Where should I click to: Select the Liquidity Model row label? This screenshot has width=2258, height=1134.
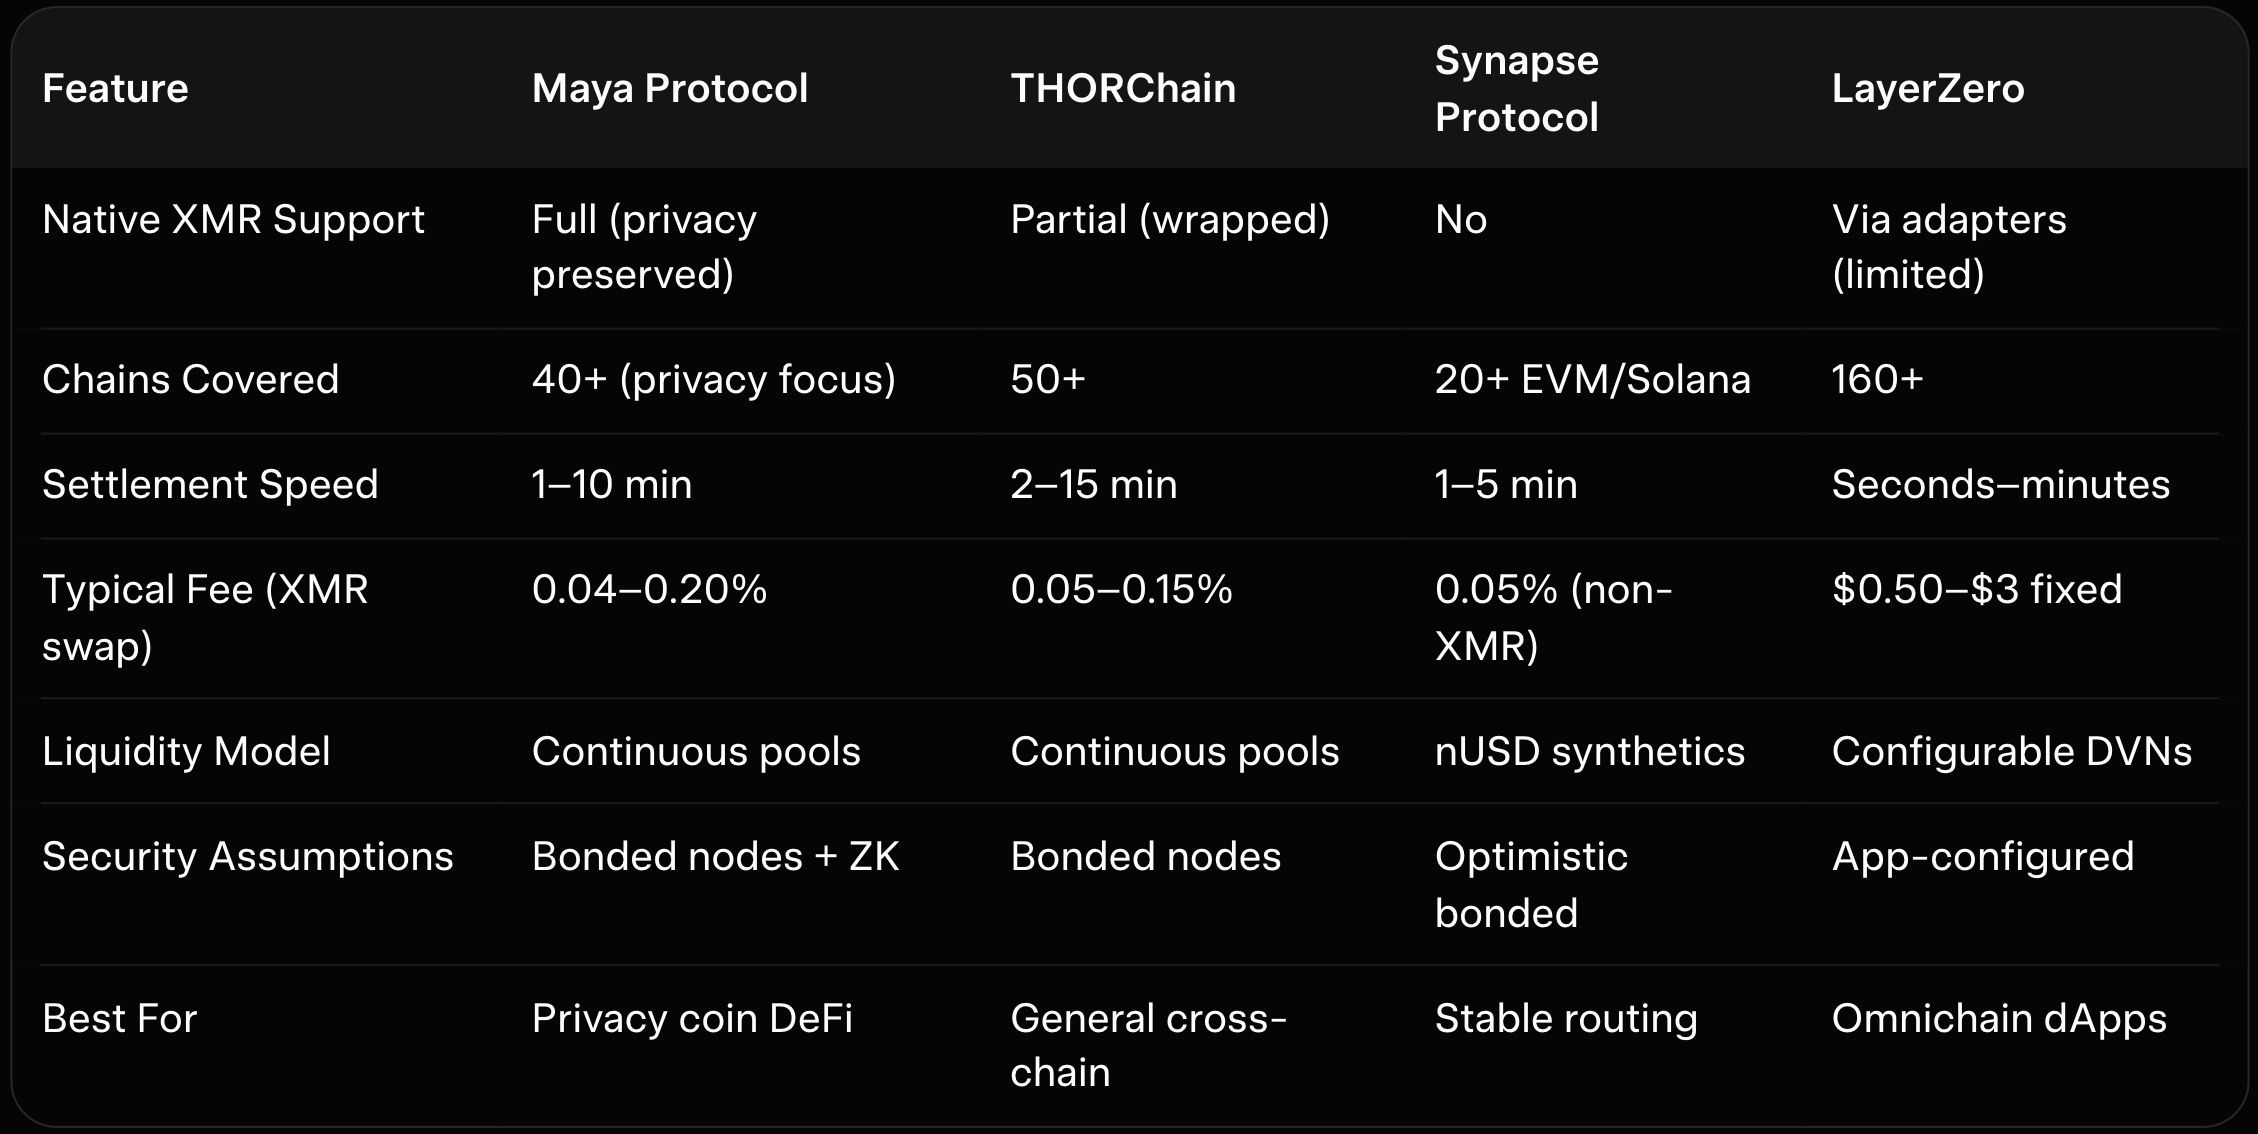point(186,751)
